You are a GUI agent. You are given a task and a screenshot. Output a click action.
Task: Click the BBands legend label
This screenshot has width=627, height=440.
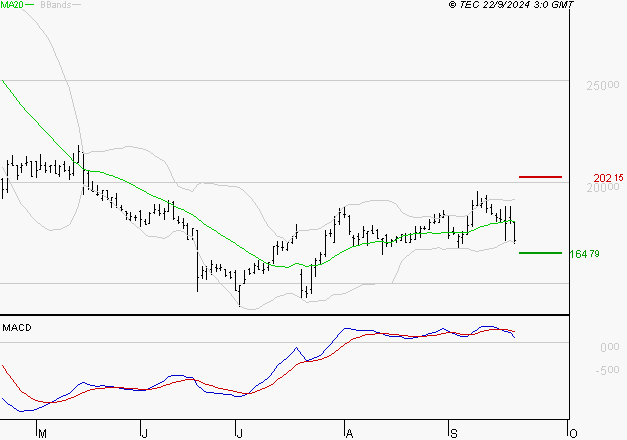pos(56,5)
